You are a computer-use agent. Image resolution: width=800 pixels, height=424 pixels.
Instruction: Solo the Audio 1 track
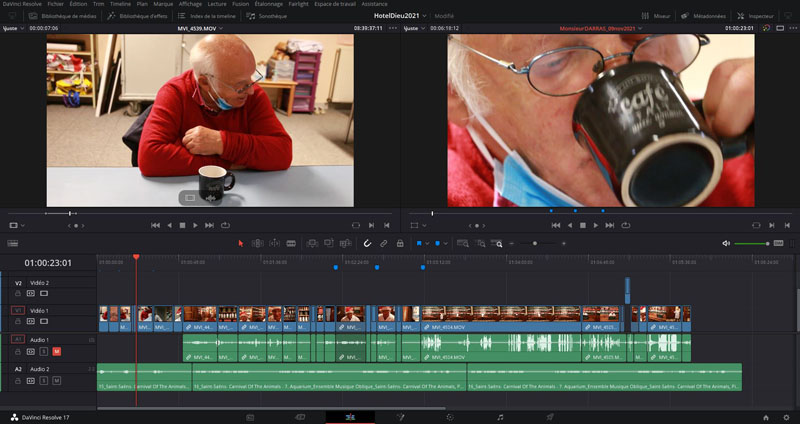[44, 352]
